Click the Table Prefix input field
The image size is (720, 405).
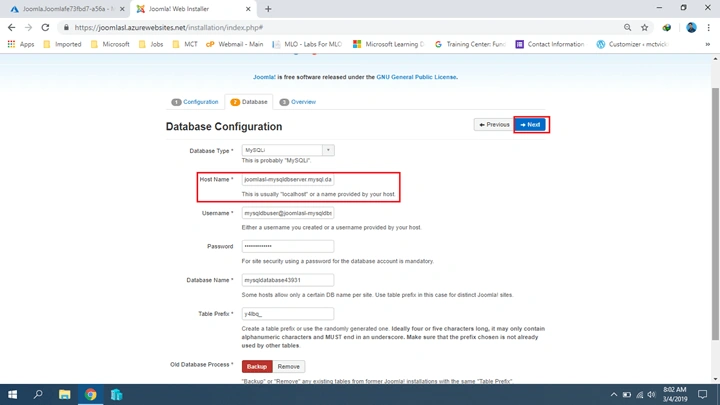[x=287, y=314]
